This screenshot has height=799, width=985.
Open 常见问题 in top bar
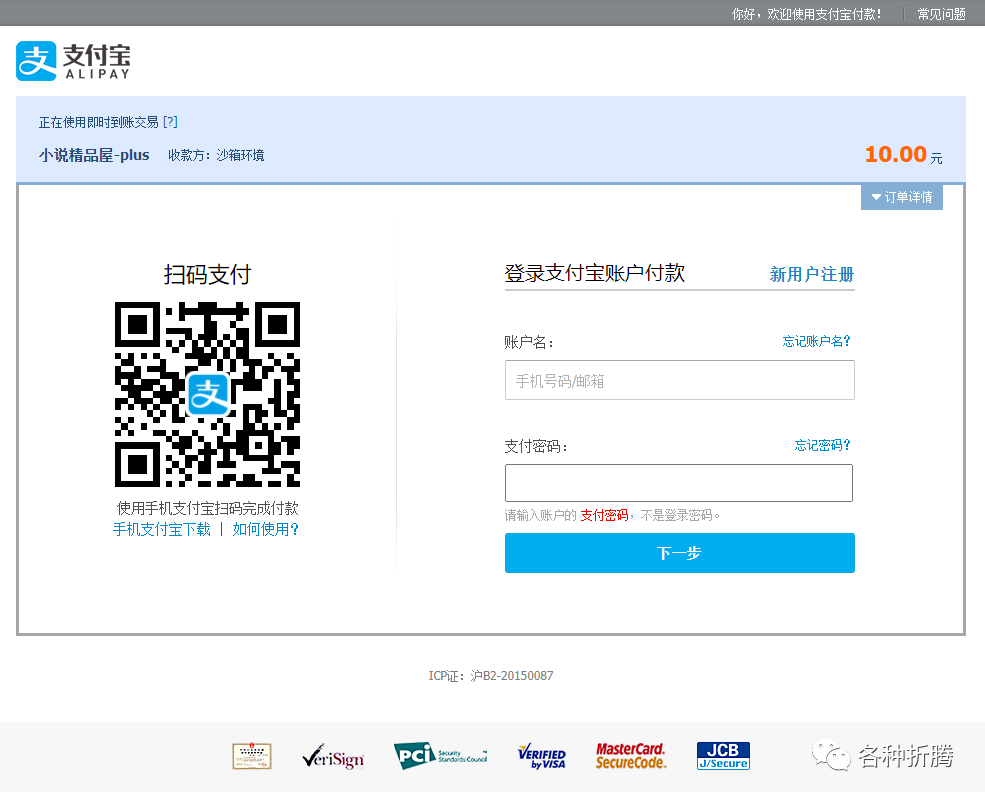point(941,14)
